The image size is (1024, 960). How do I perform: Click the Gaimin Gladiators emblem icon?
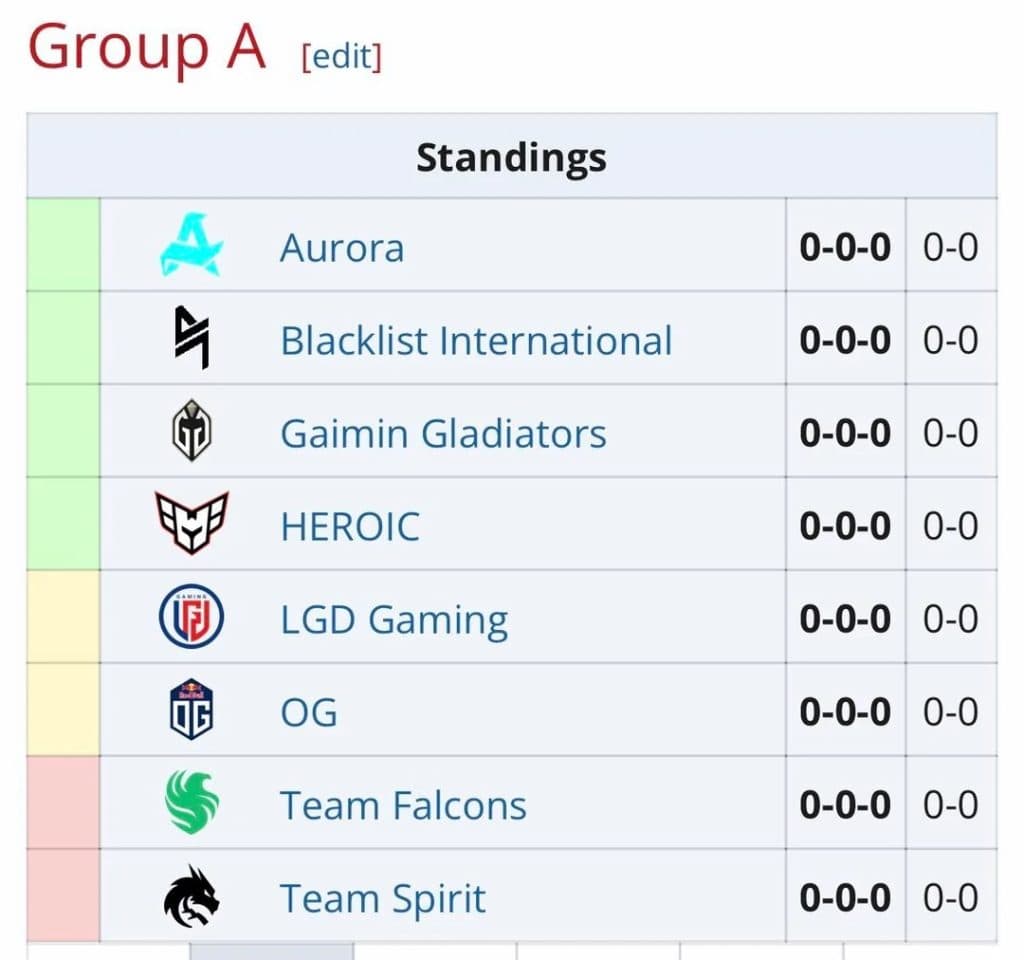coord(190,432)
